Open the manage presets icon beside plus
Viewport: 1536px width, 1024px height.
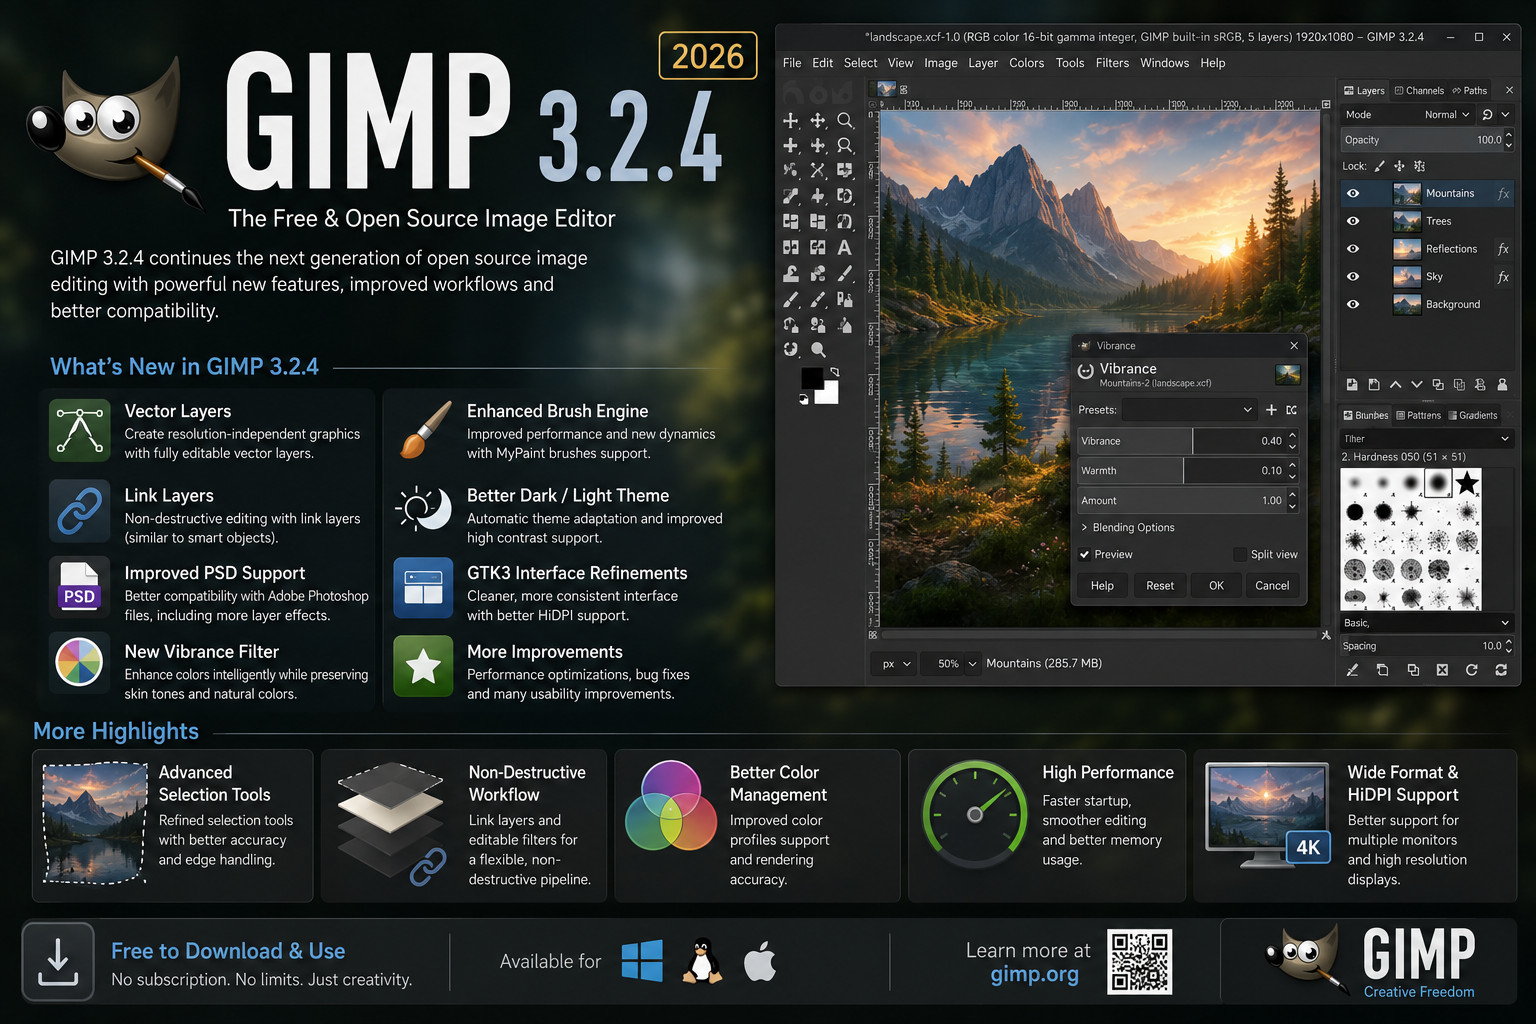point(1292,410)
